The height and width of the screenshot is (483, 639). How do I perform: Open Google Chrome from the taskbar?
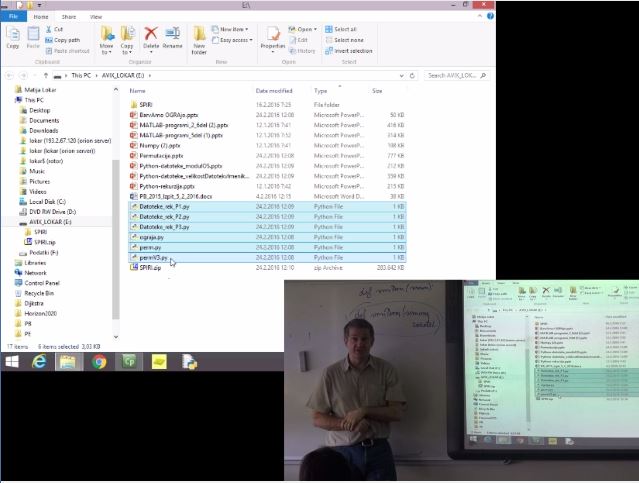(x=100, y=363)
